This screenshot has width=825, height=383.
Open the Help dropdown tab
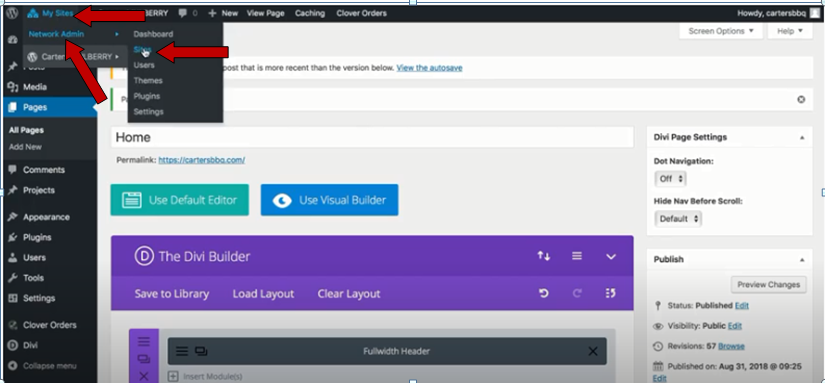pyautogui.click(x=790, y=31)
